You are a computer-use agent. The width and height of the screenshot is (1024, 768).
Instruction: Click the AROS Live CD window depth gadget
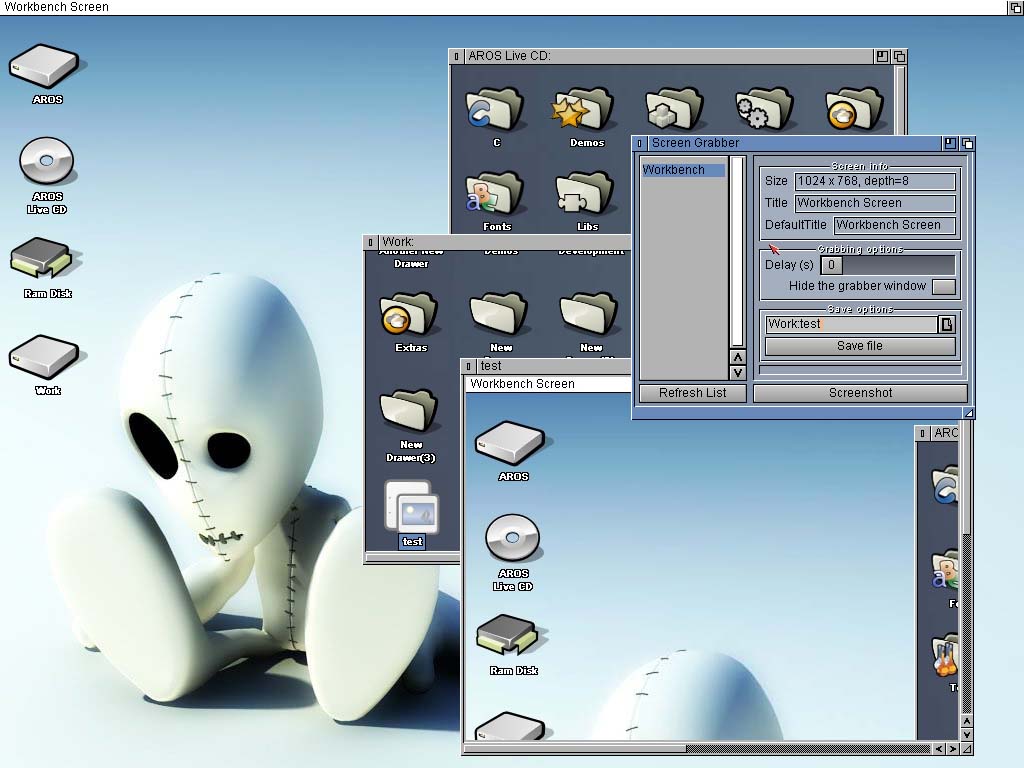[x=899, y=57]
